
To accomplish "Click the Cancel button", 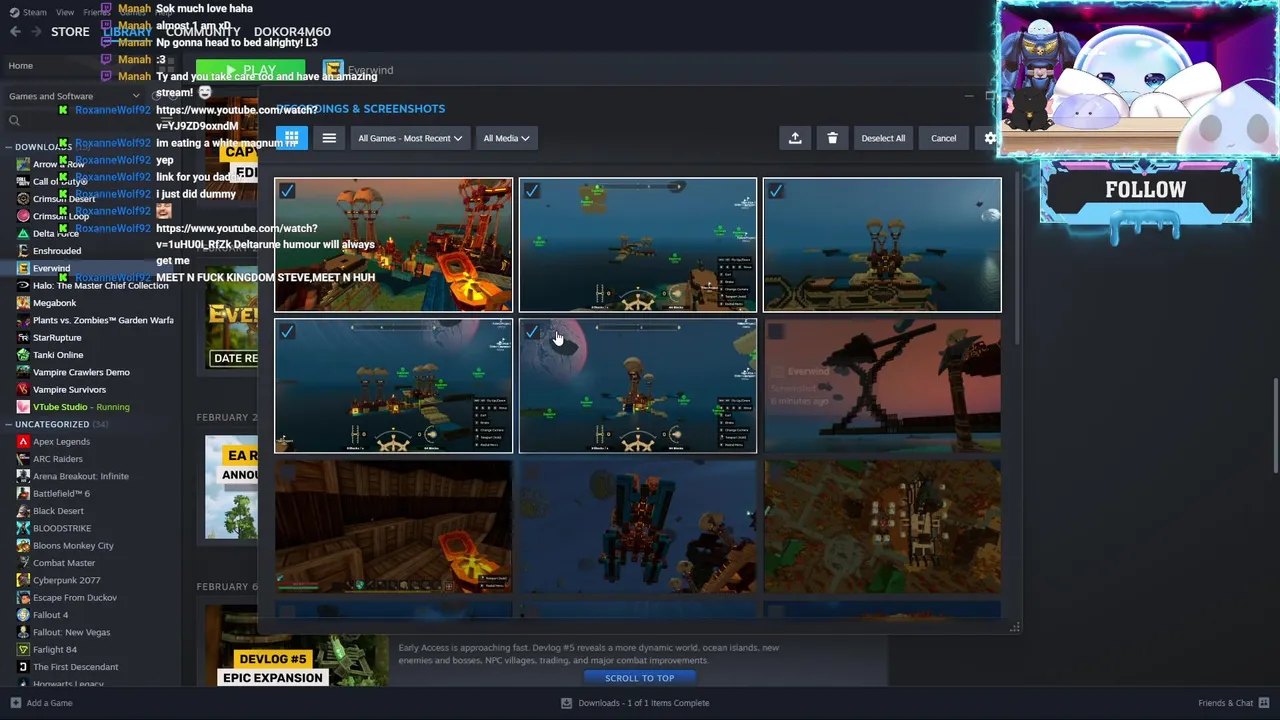I will [943, 138].
